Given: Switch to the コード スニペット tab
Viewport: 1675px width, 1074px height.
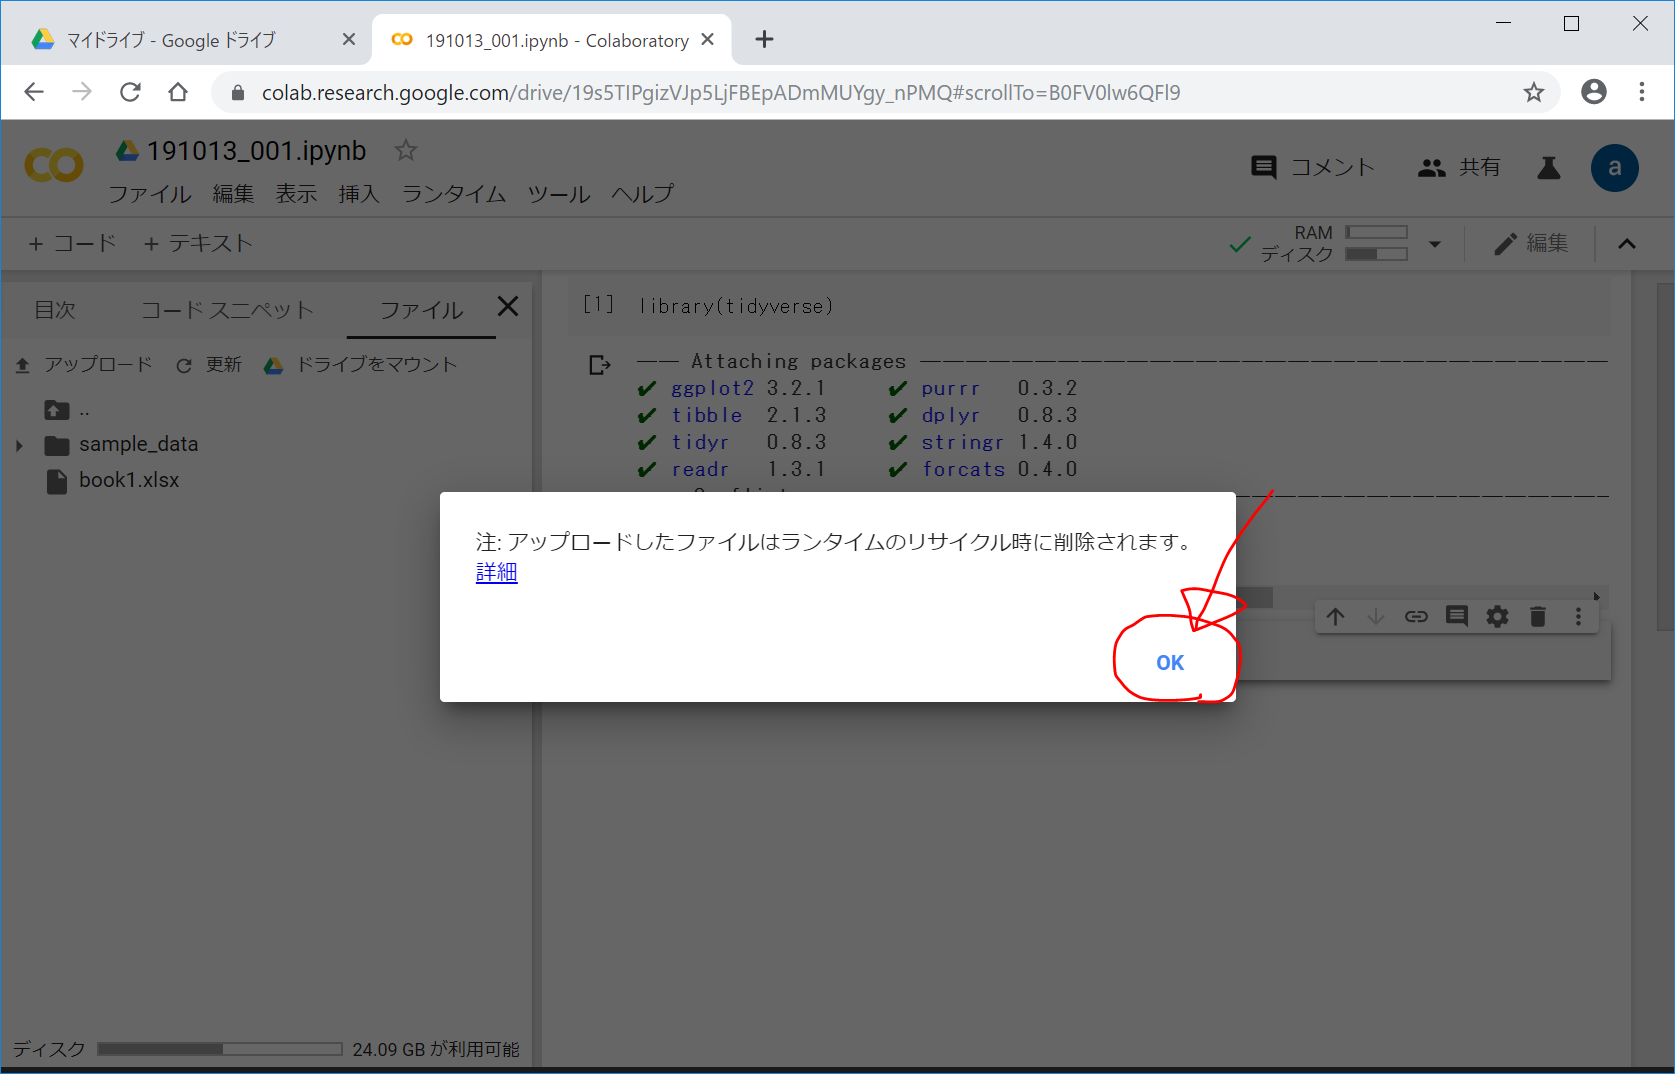Looking at the screenshot, I should (227, 310).
